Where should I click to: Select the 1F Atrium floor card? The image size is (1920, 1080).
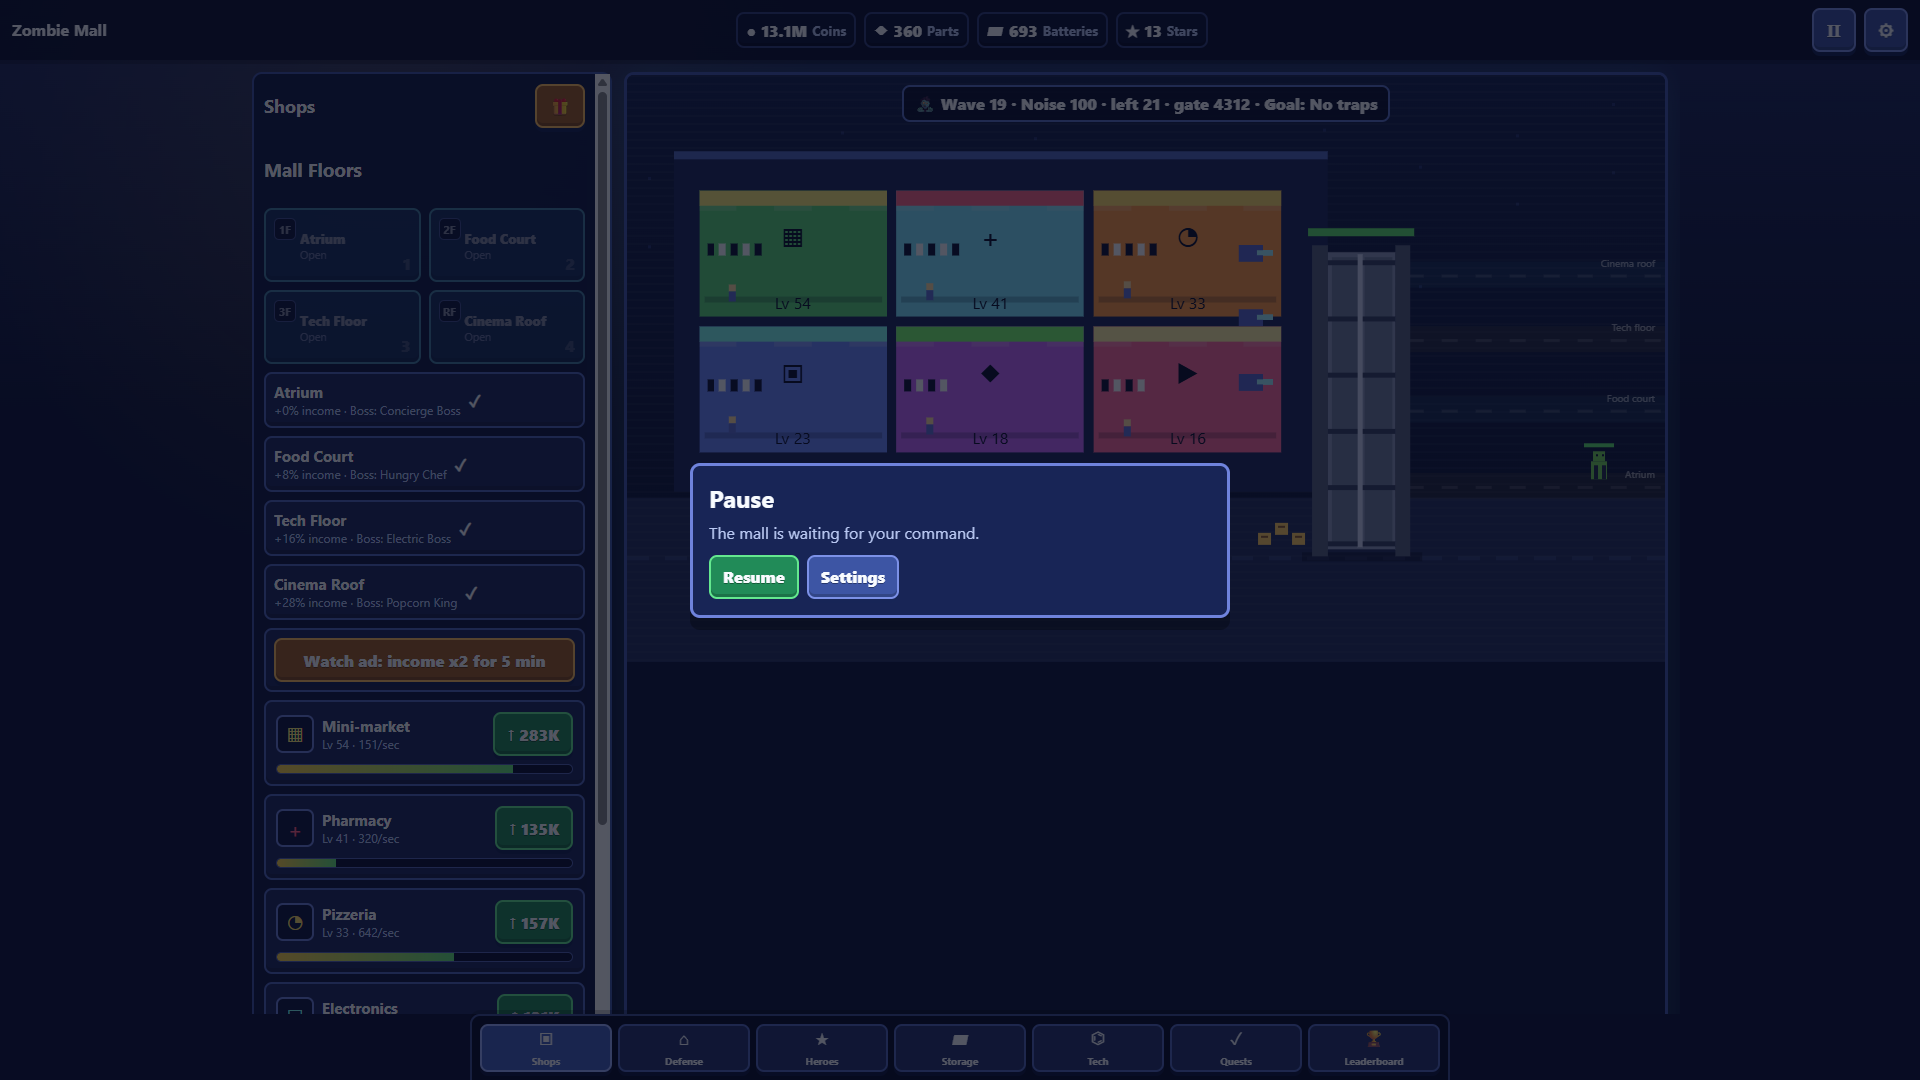[342, 245]
